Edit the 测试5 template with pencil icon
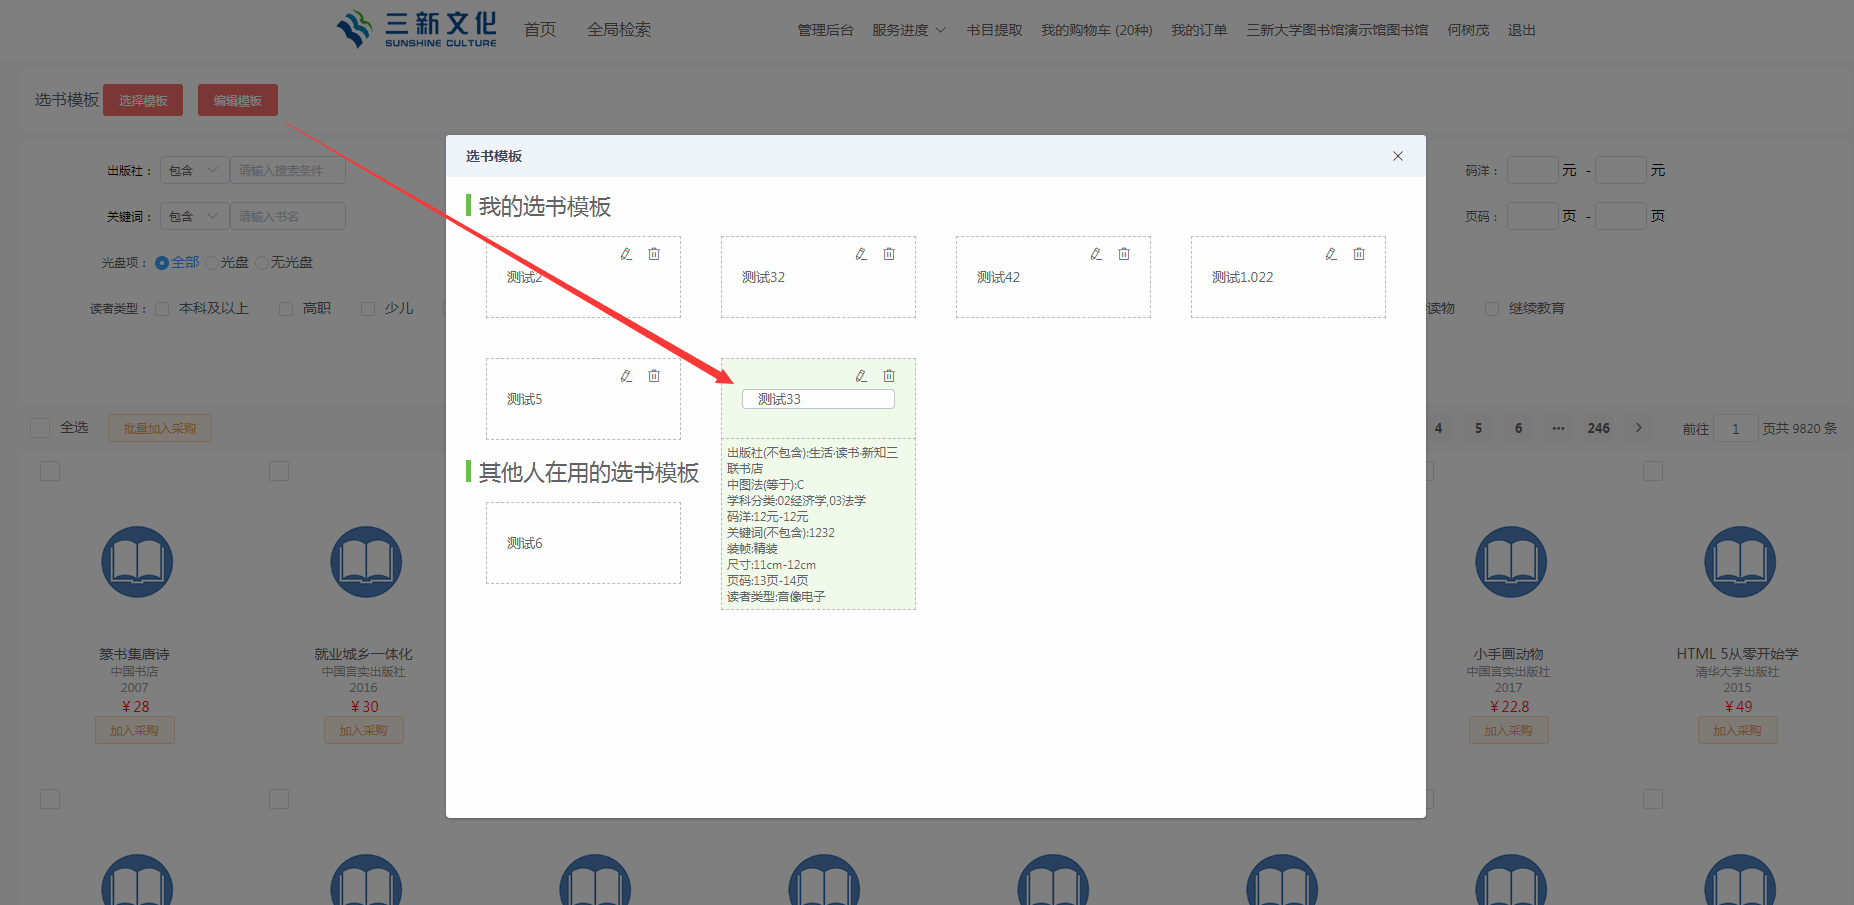Viewport: 1854px width, 905px height. (x=626, y=376)
